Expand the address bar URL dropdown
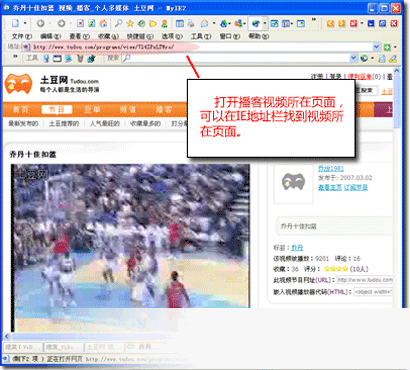 coord(376,47)
